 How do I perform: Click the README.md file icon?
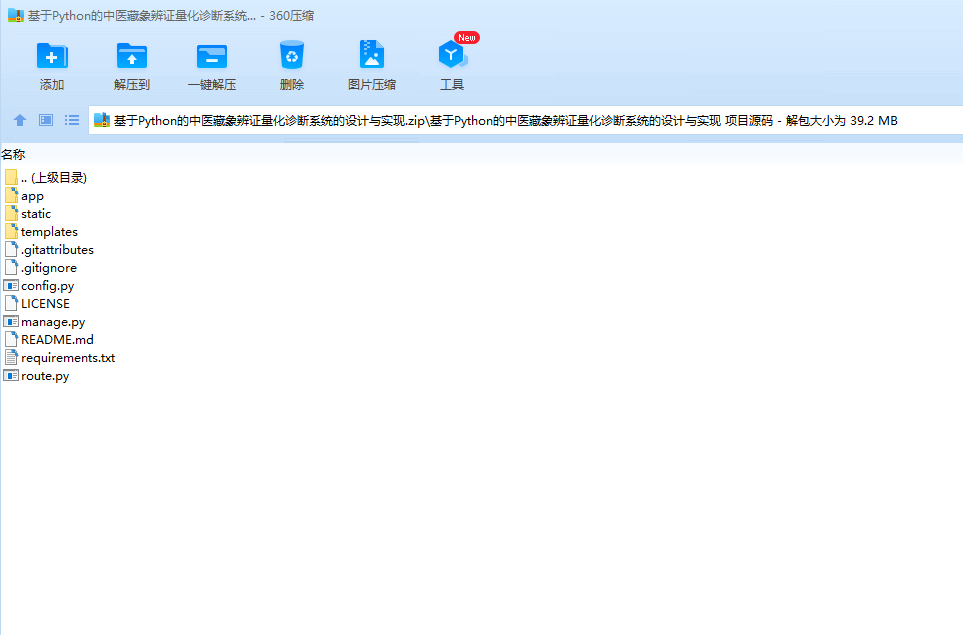(11, 340)
